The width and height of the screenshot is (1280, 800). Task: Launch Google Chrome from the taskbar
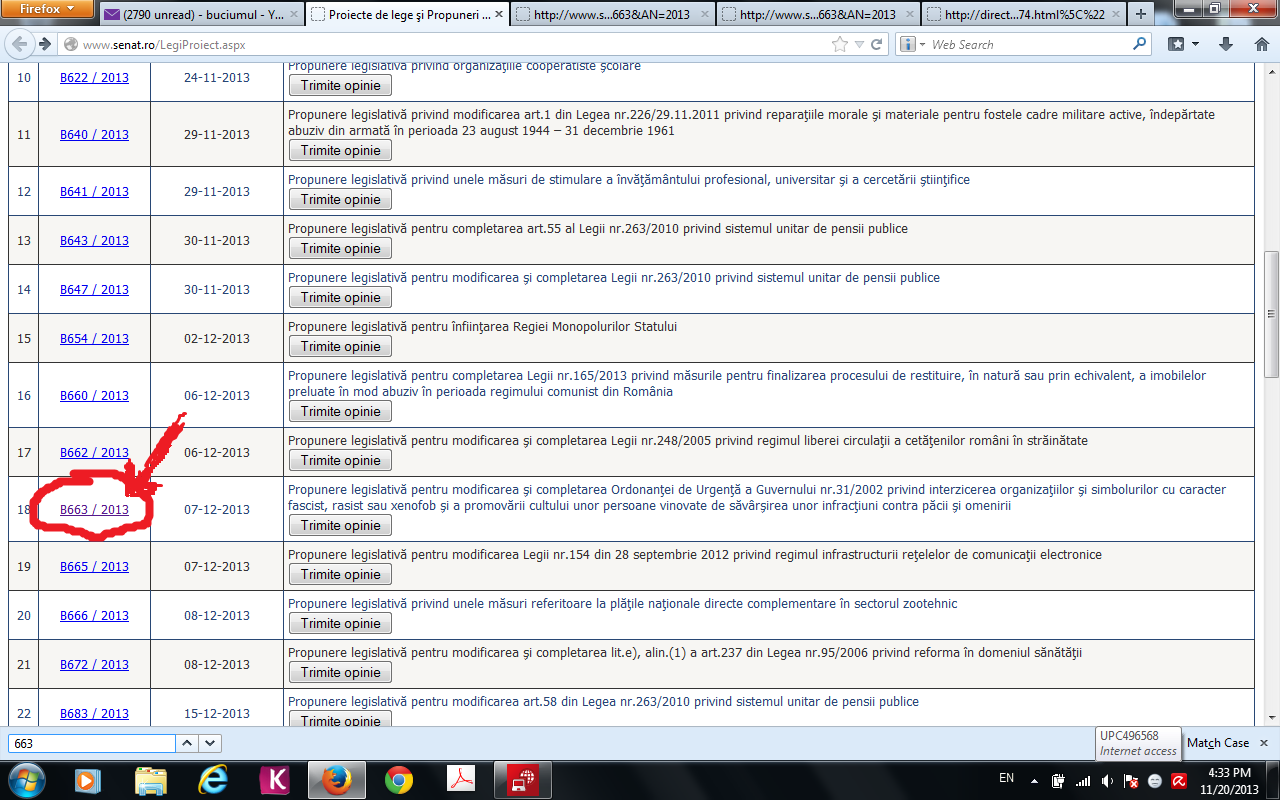coord(399,779)
